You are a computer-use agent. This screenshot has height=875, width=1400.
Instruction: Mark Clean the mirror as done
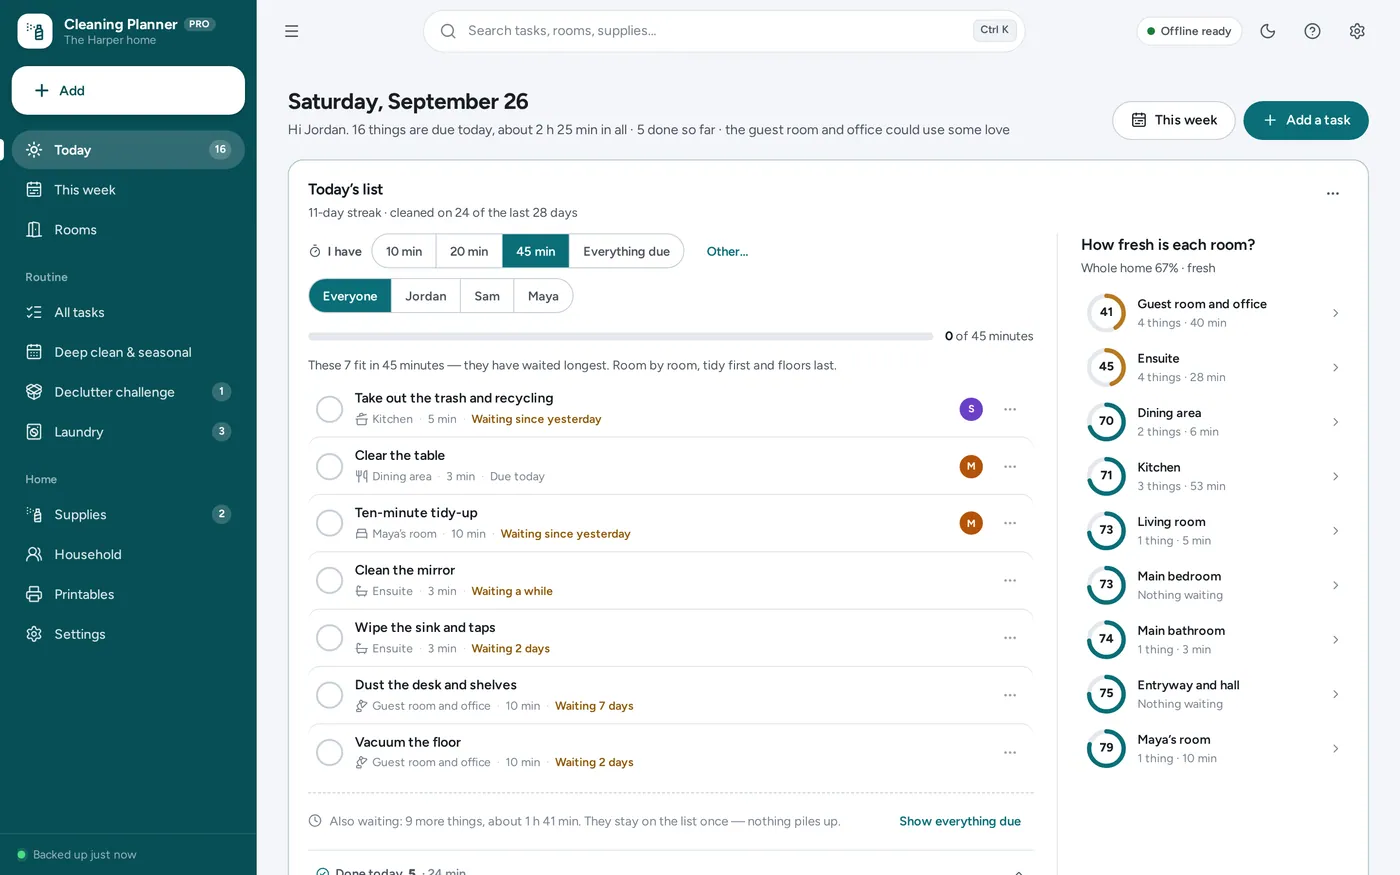[x=329, y=580]
